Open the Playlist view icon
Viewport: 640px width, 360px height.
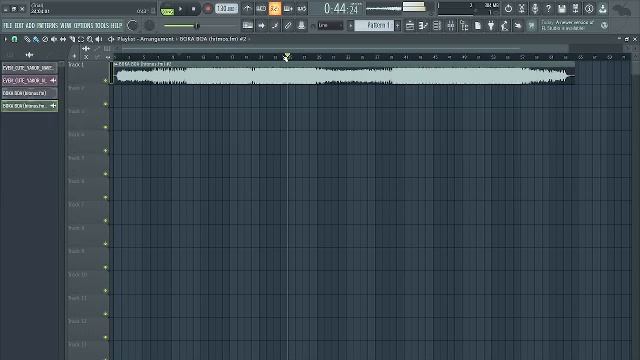tap(410, 26)
